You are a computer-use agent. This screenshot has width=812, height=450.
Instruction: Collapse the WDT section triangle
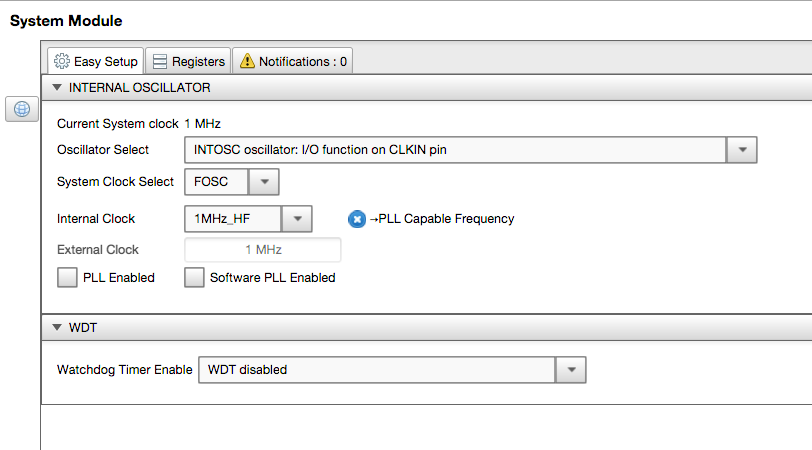pos(57,328)
